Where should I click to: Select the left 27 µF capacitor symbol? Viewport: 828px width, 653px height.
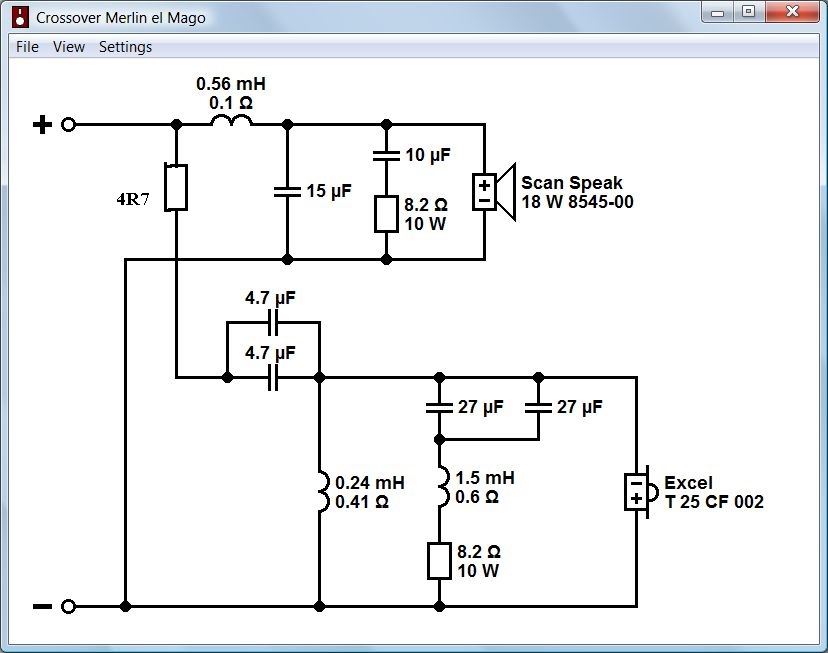(x=439, y=408)
